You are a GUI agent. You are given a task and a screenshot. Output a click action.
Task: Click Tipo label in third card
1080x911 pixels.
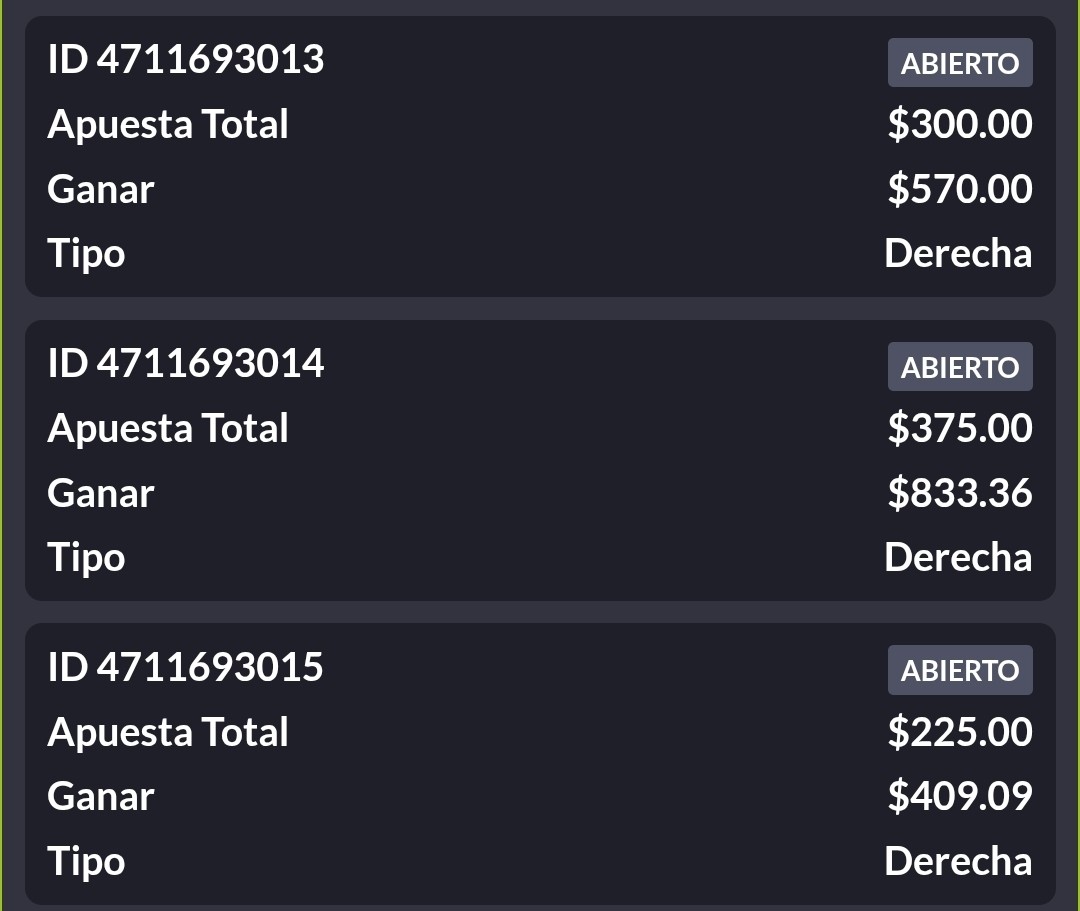pos(86,862)
